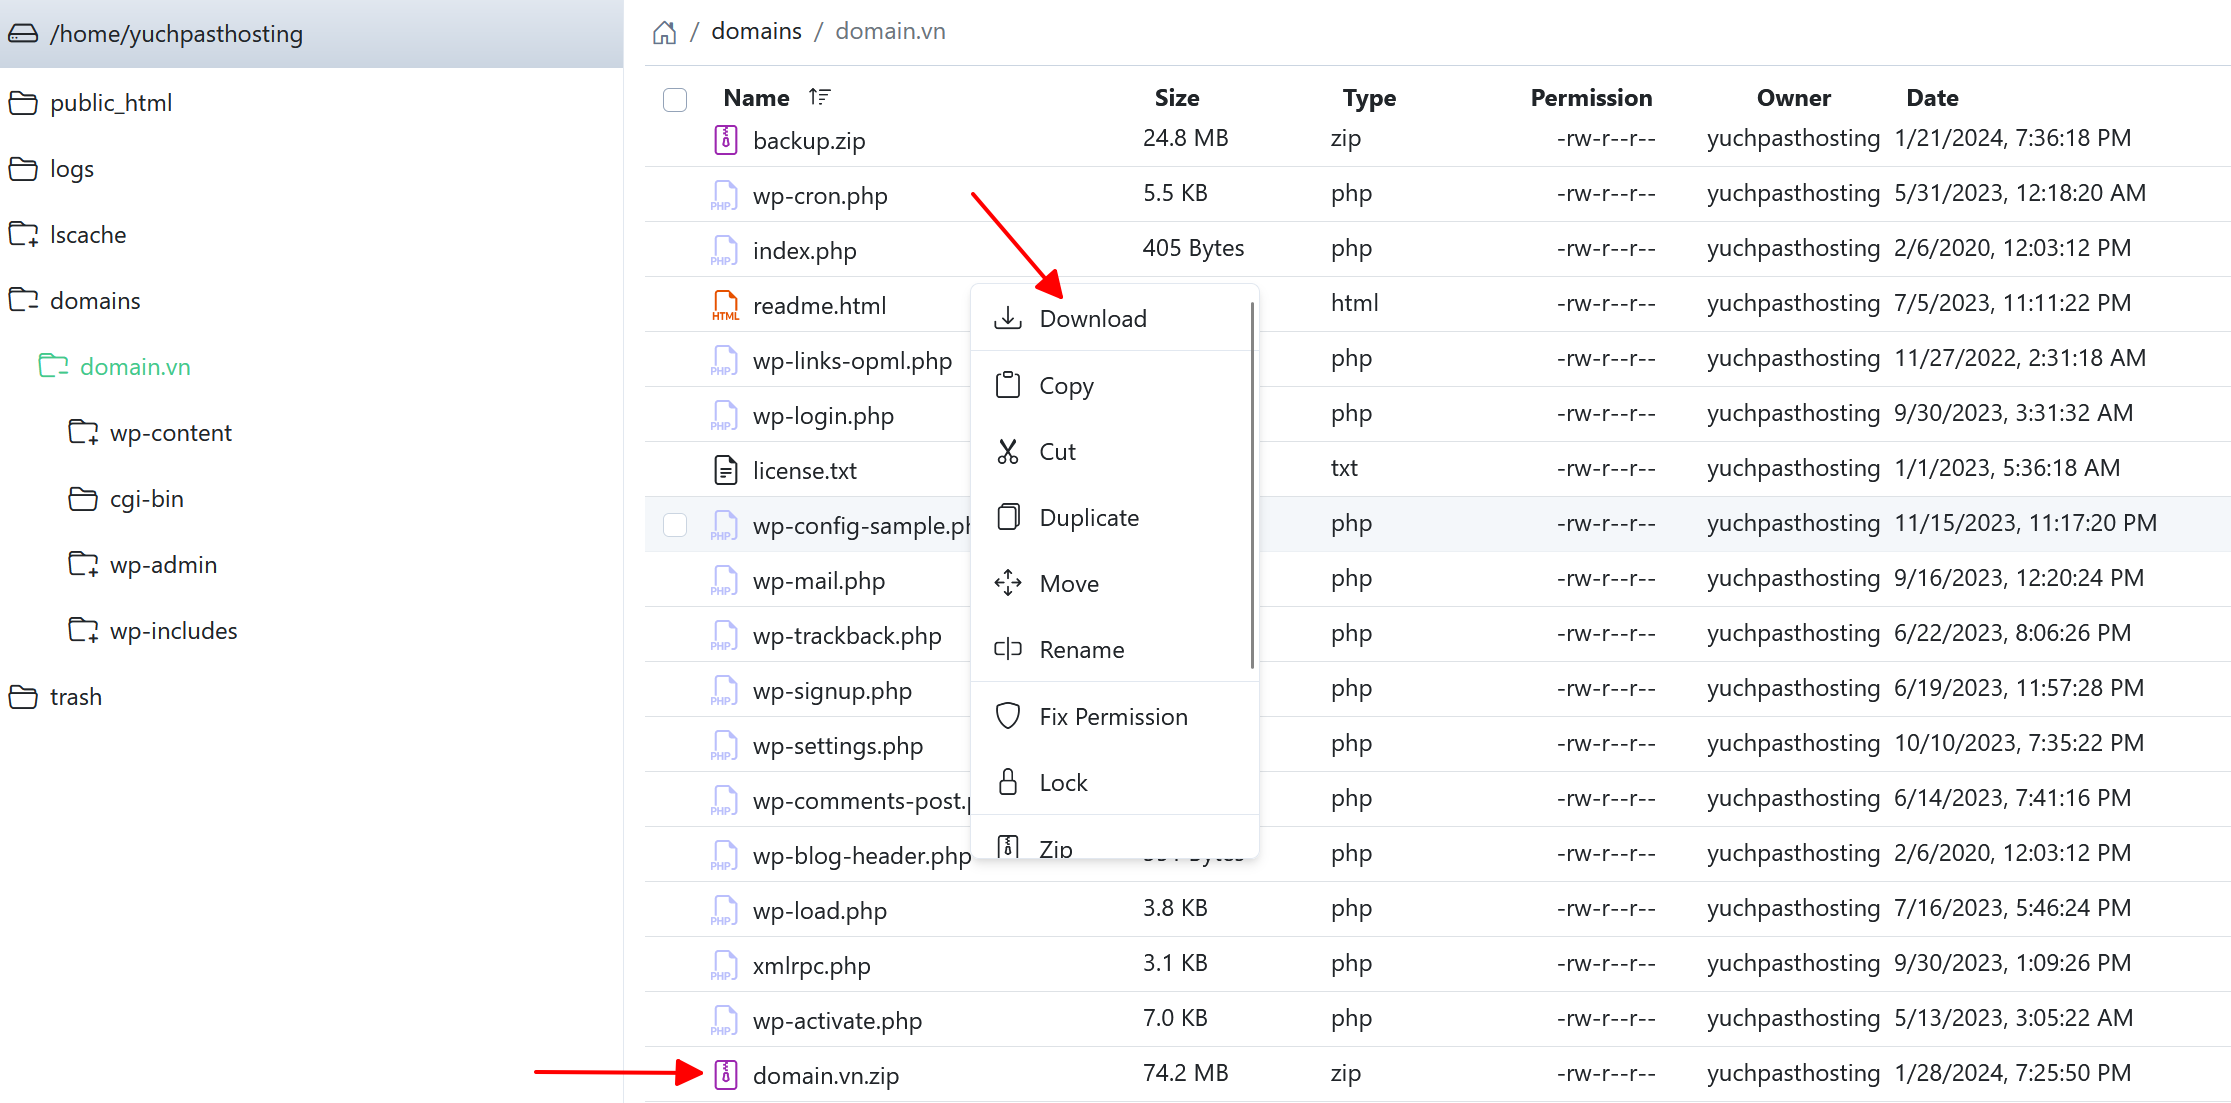Click the Fix Permission shield icon
Viewport: 2231px width, 1103px height.
tap(1008, 716)
